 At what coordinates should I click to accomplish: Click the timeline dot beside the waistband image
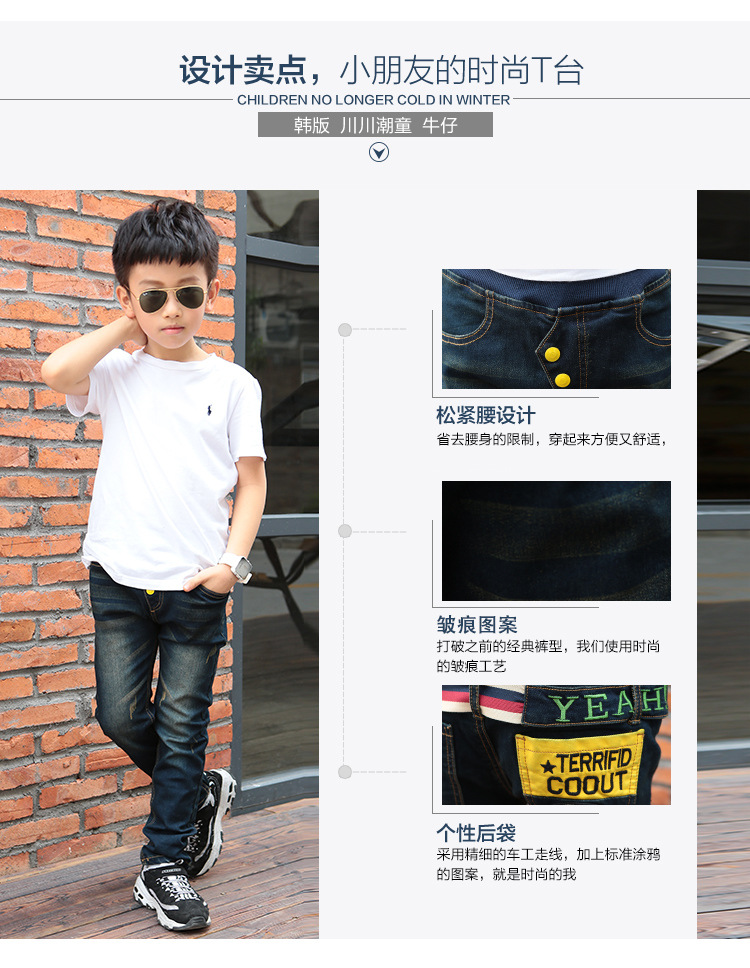coord(345,330)
